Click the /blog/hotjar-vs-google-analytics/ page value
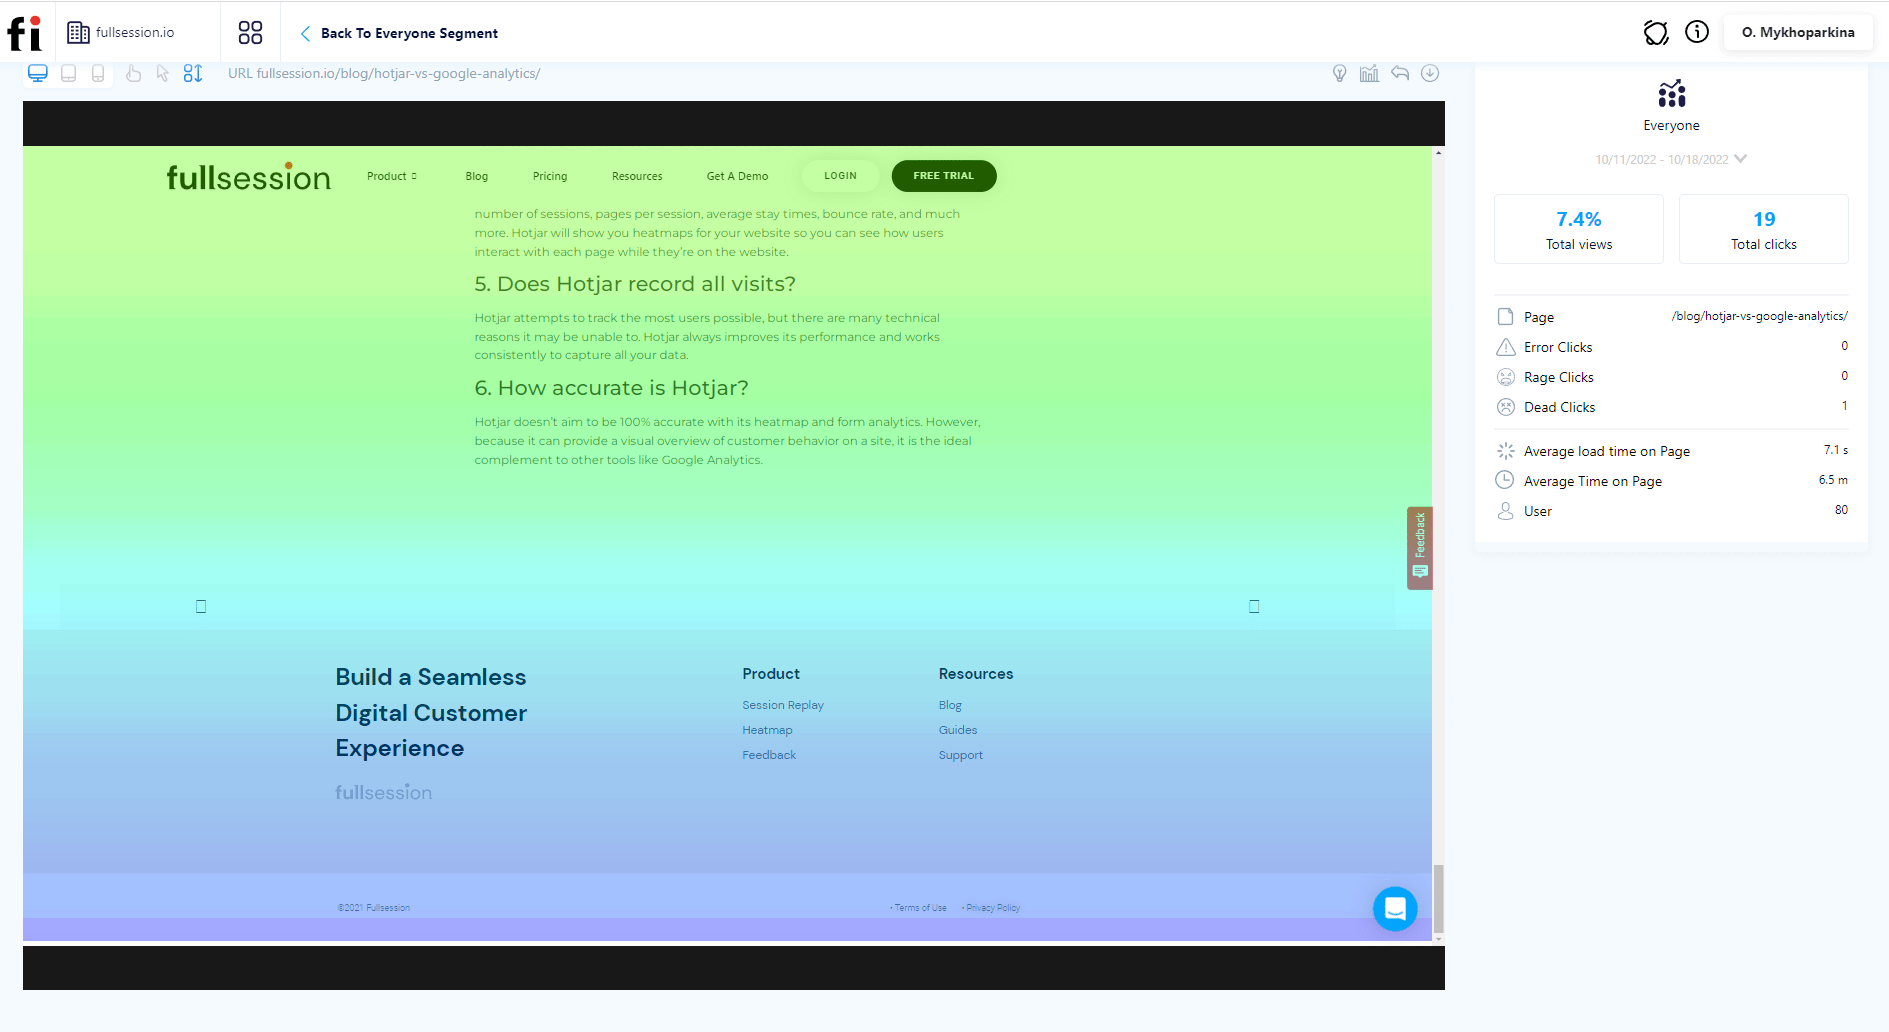1889x1032 pixels. pos(1760,316)
